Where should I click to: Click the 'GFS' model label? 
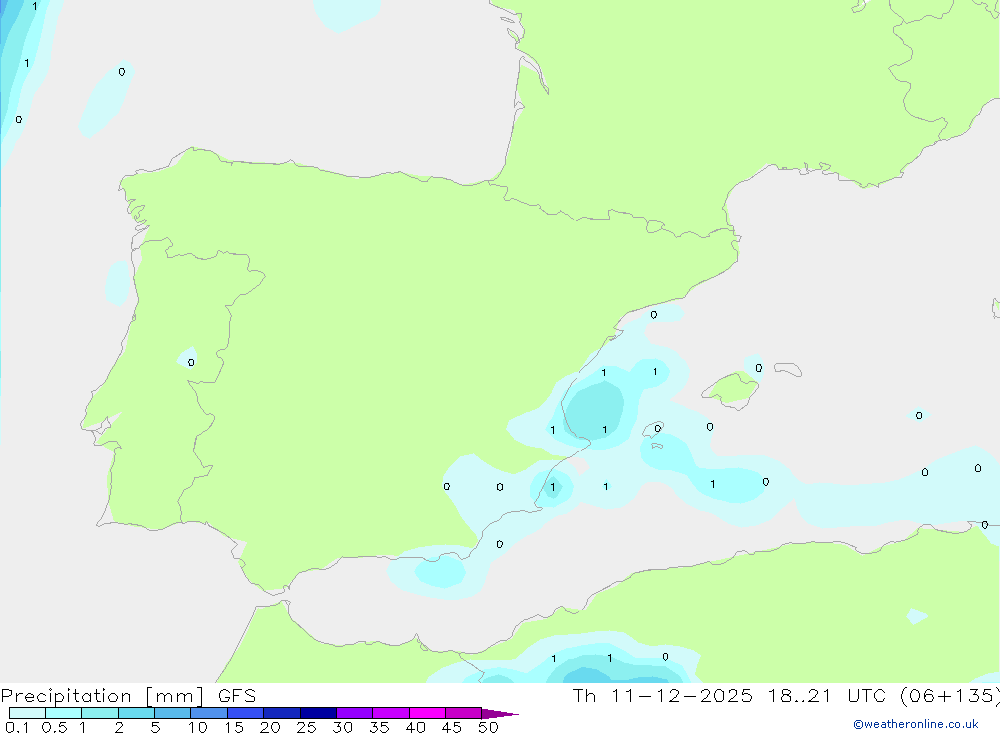click(237, 696)
